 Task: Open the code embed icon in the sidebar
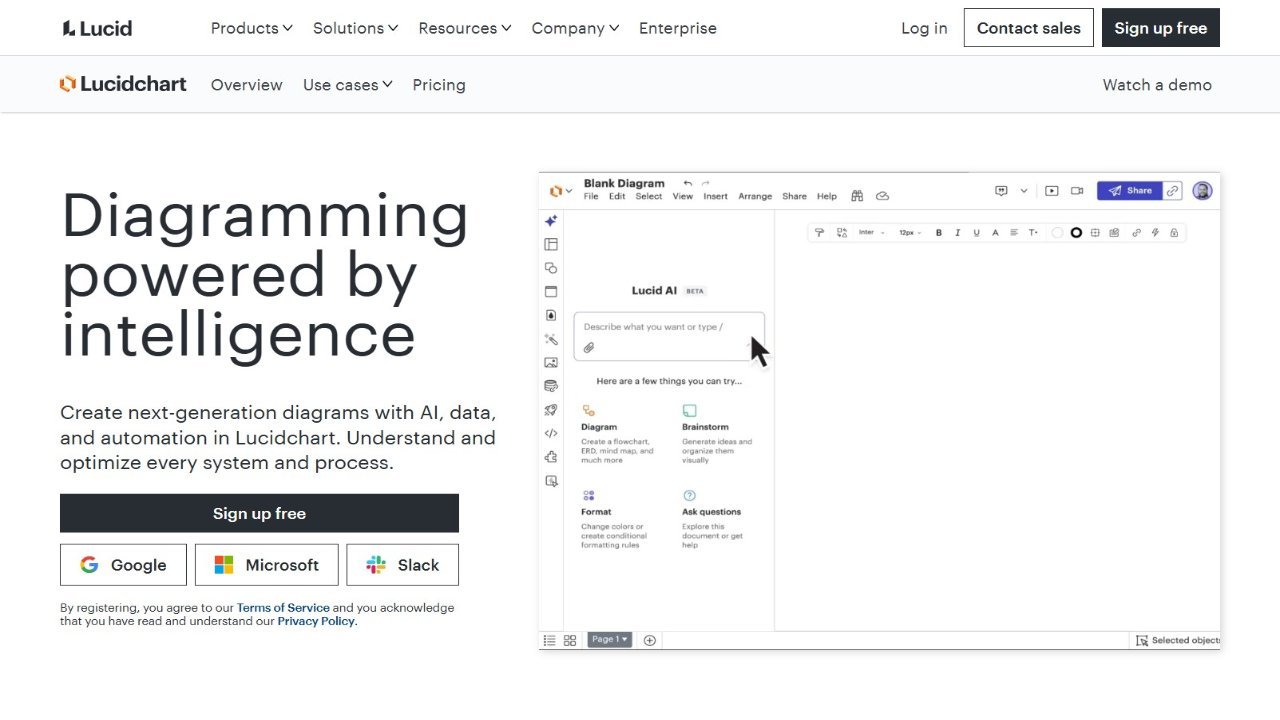pos(551,433)
